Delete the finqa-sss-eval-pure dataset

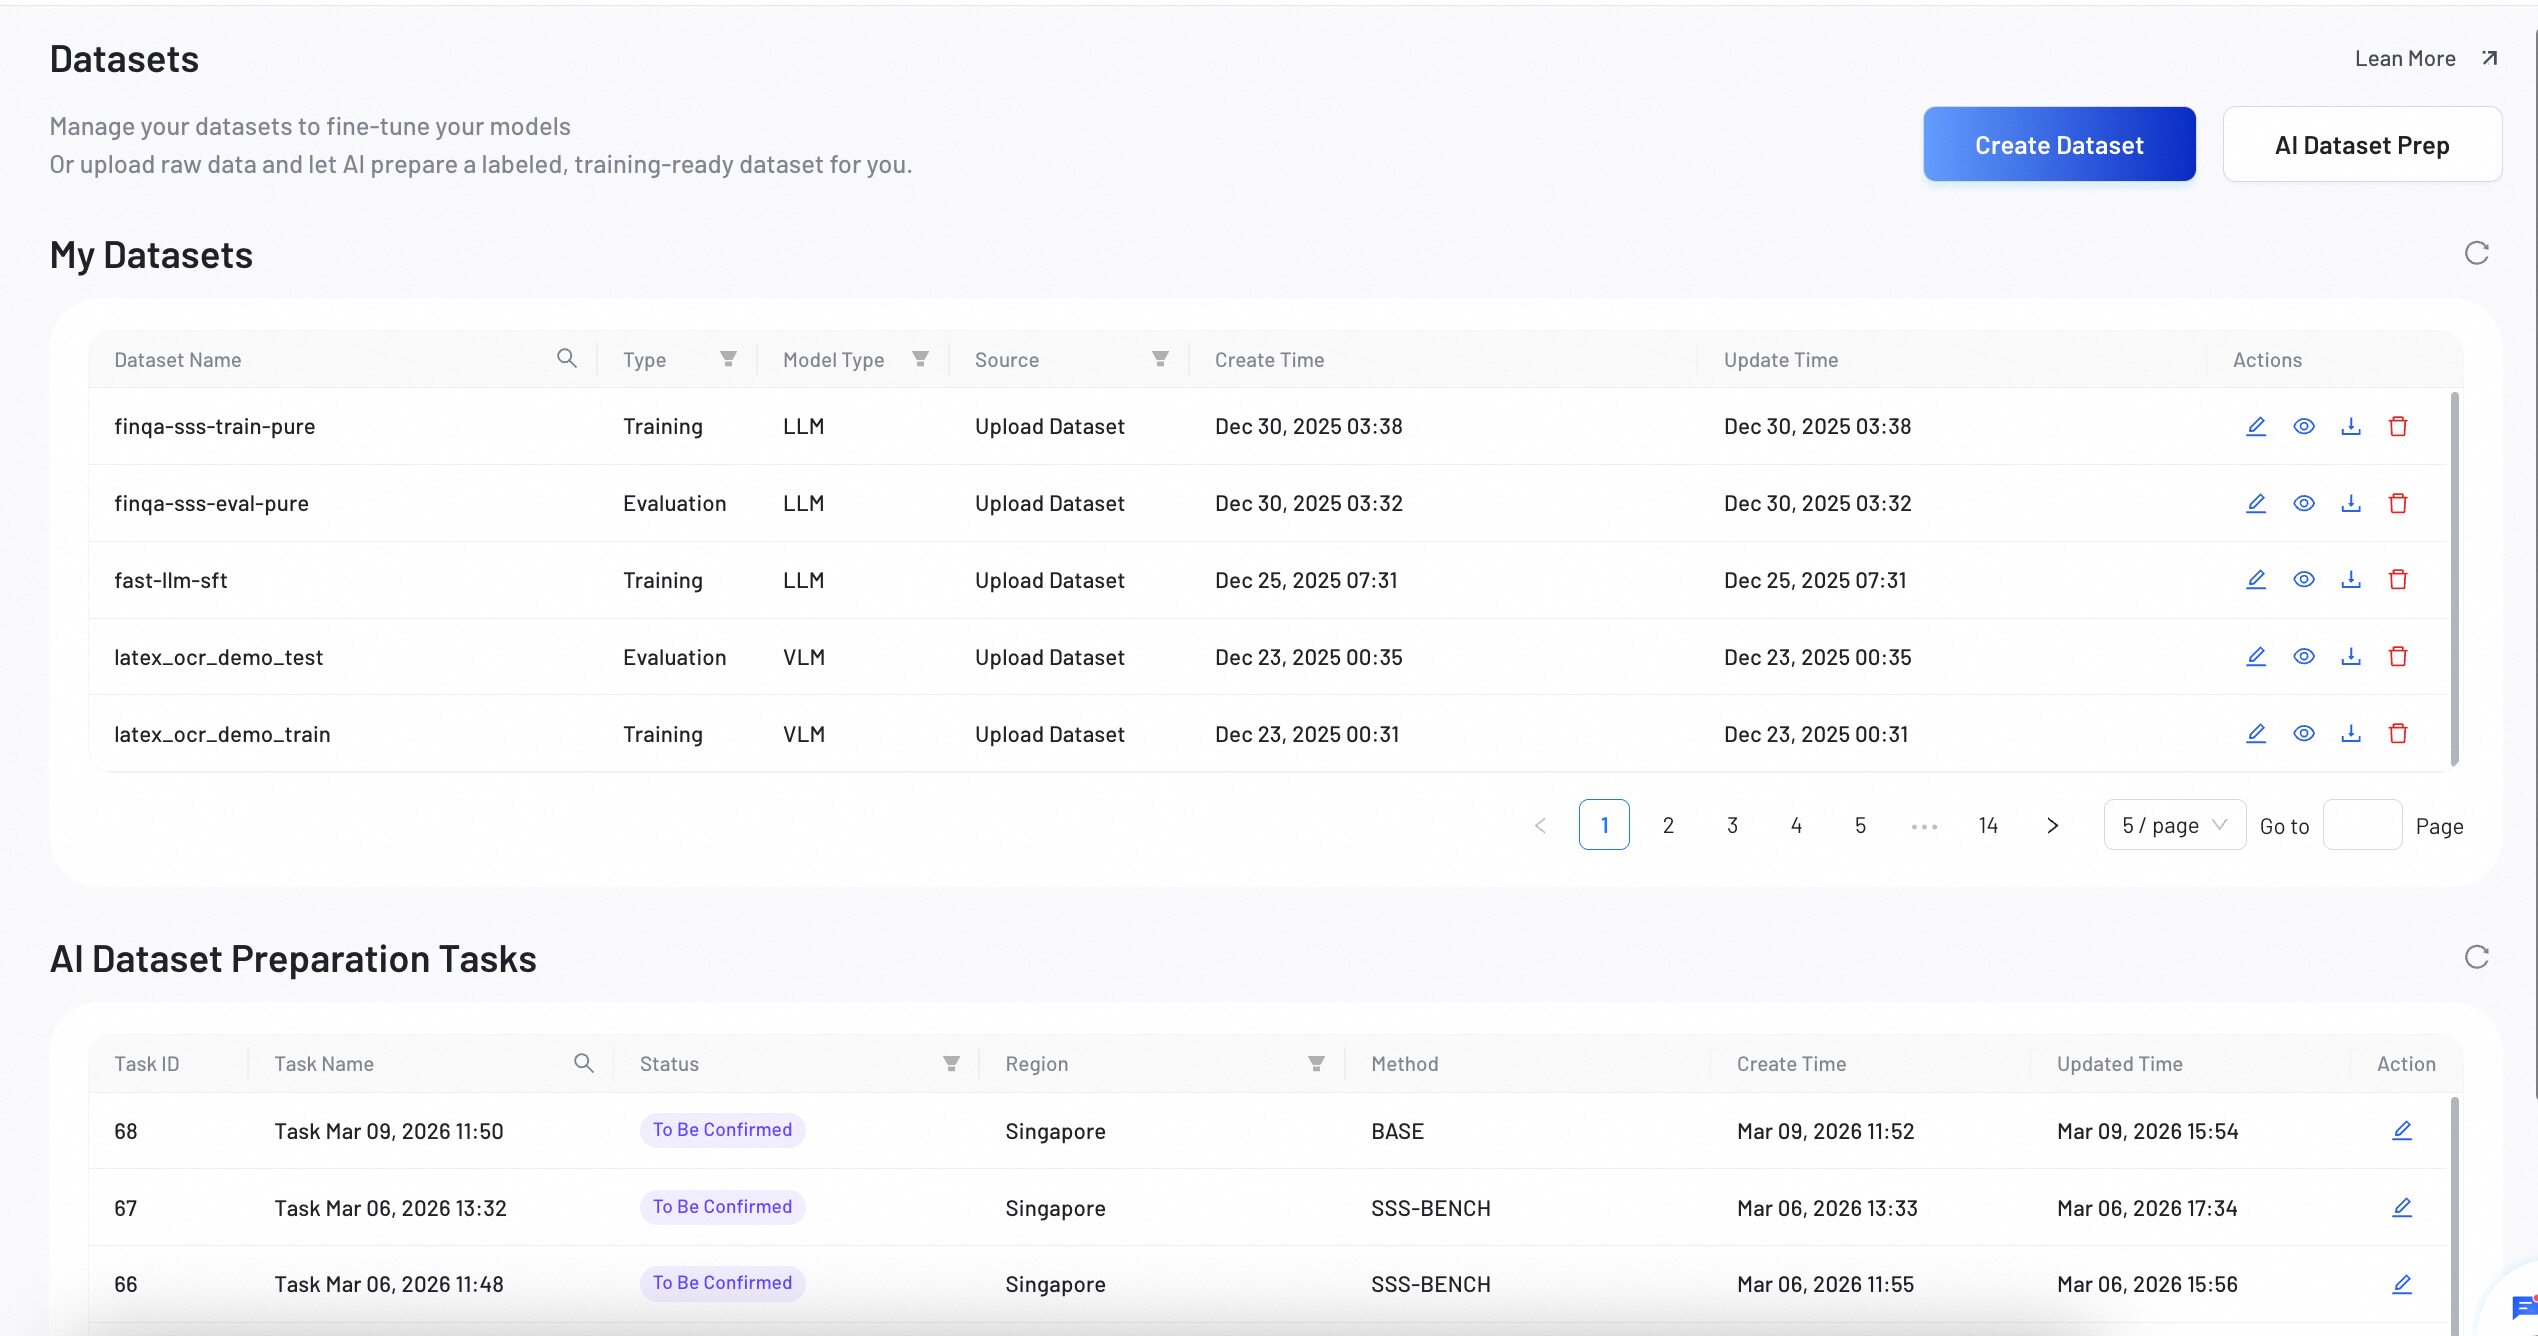tap(2398, 503)
